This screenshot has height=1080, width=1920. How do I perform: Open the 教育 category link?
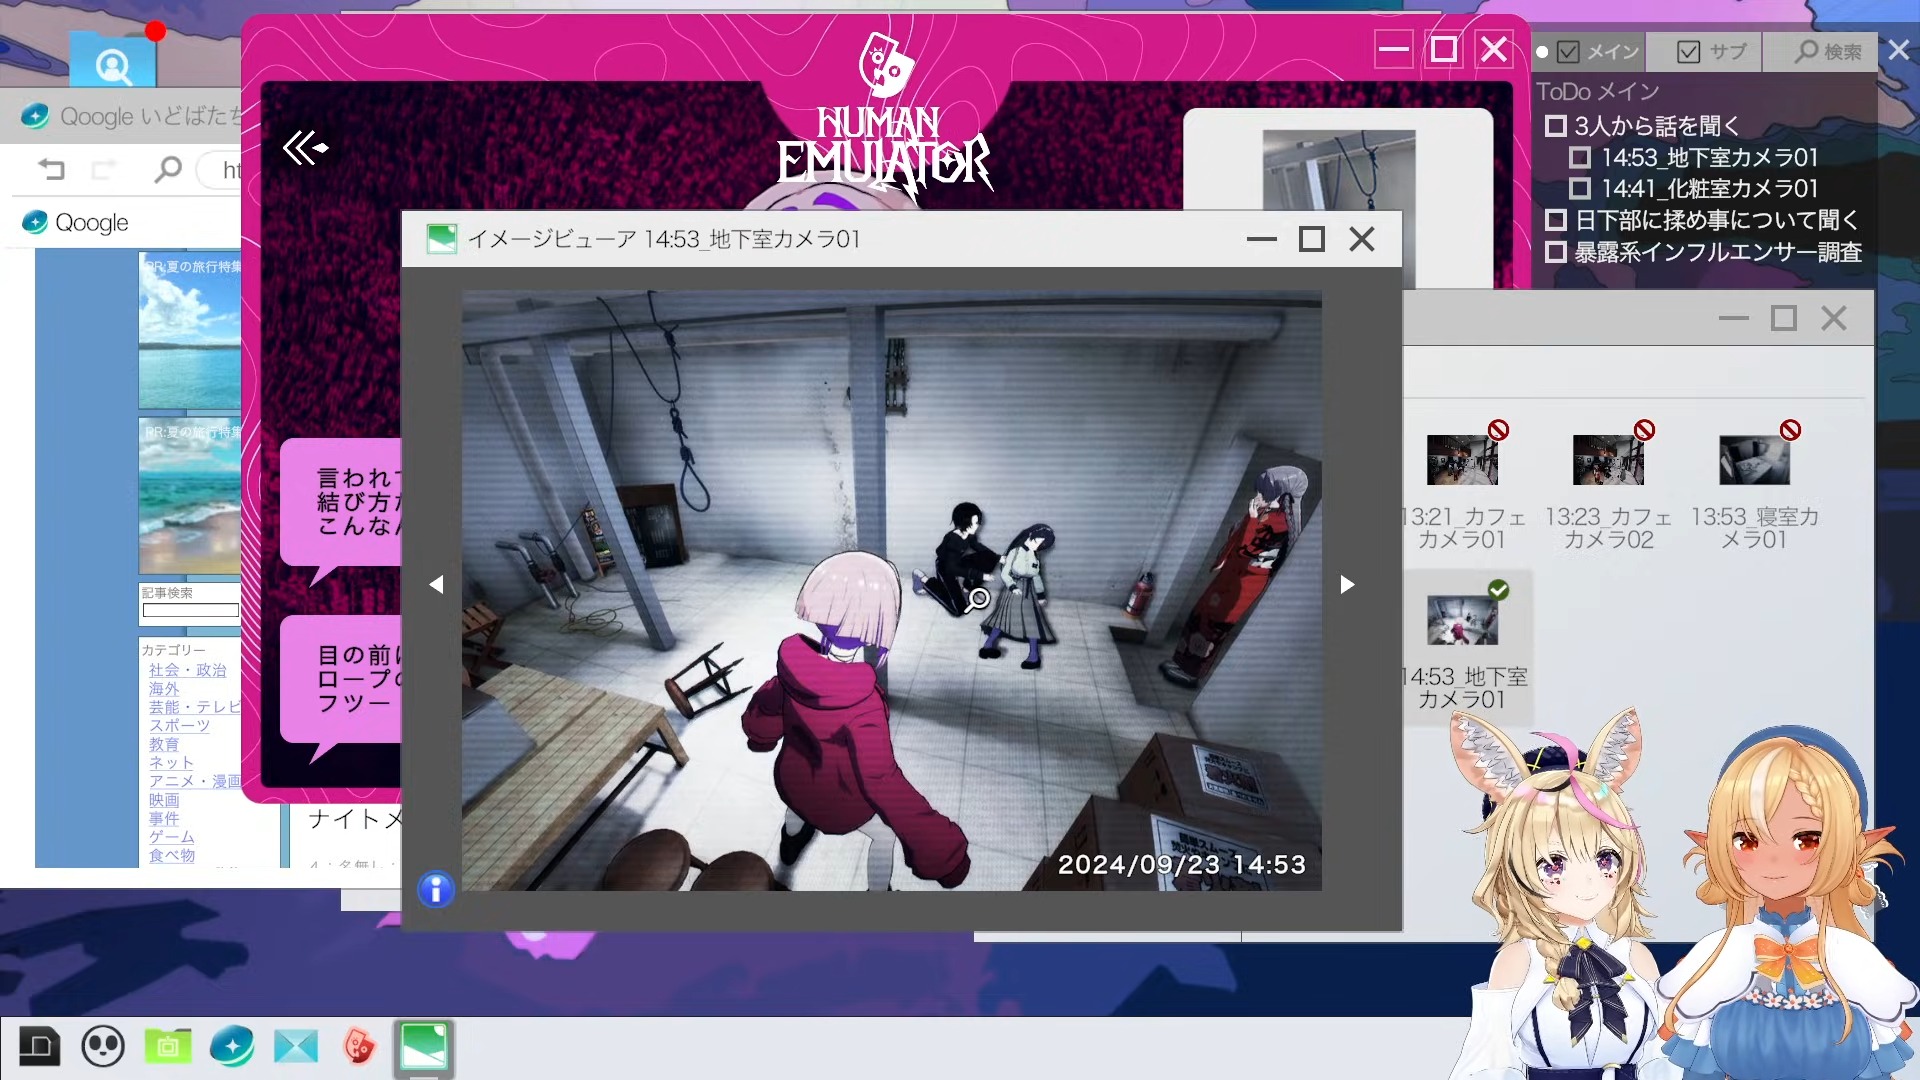(x=164, y=744)
